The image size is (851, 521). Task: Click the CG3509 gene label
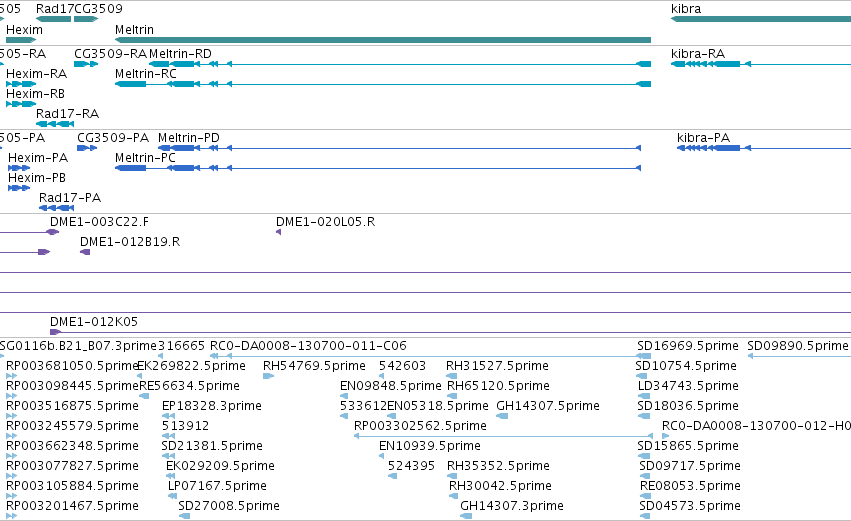click(98, 9)
